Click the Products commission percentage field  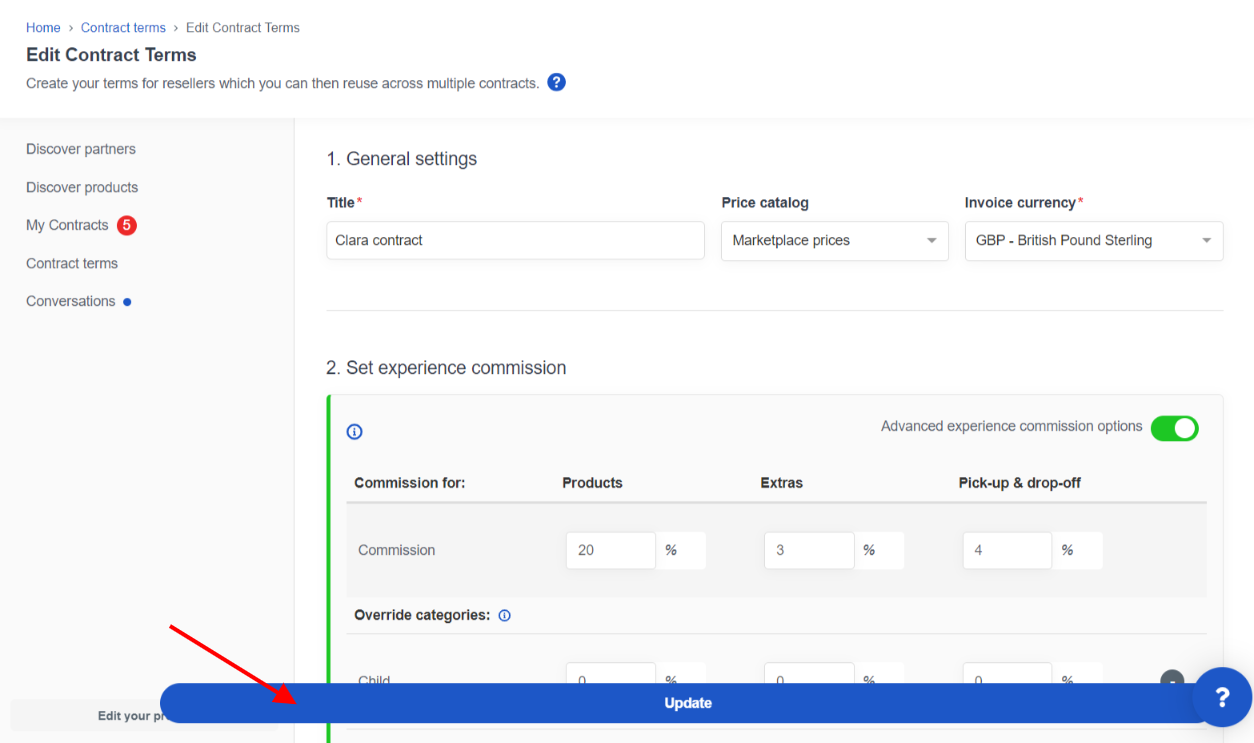(611, 550)
